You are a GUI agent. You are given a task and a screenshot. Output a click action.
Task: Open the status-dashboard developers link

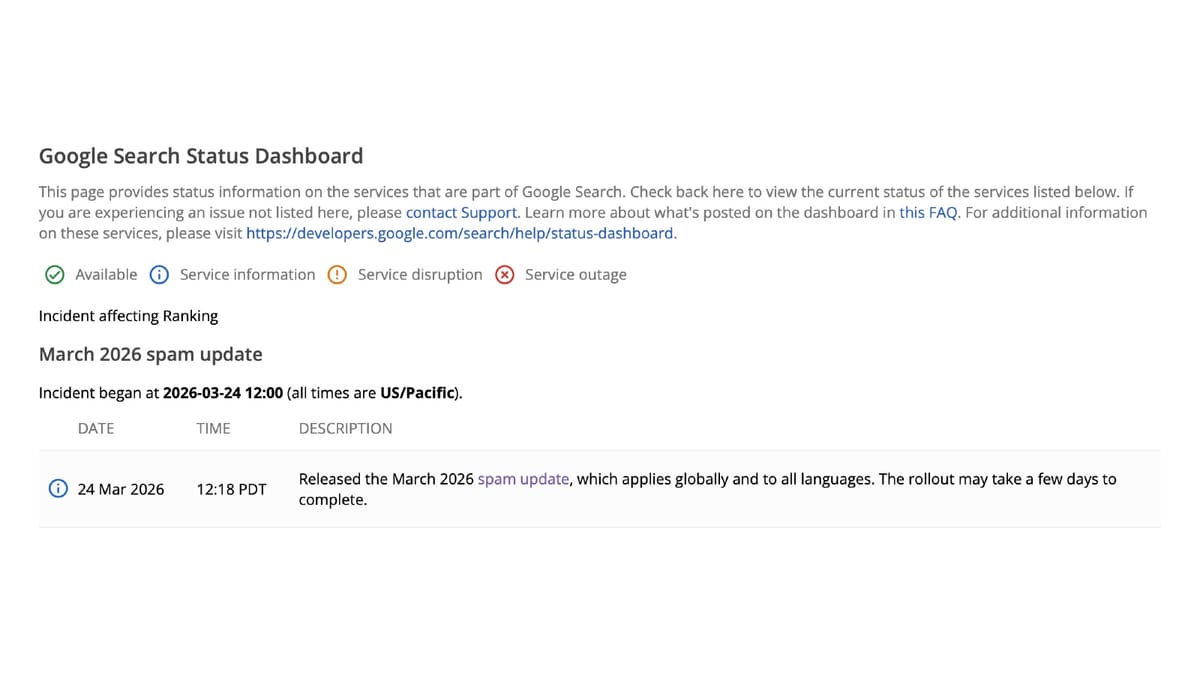click(x=460, y=233)
